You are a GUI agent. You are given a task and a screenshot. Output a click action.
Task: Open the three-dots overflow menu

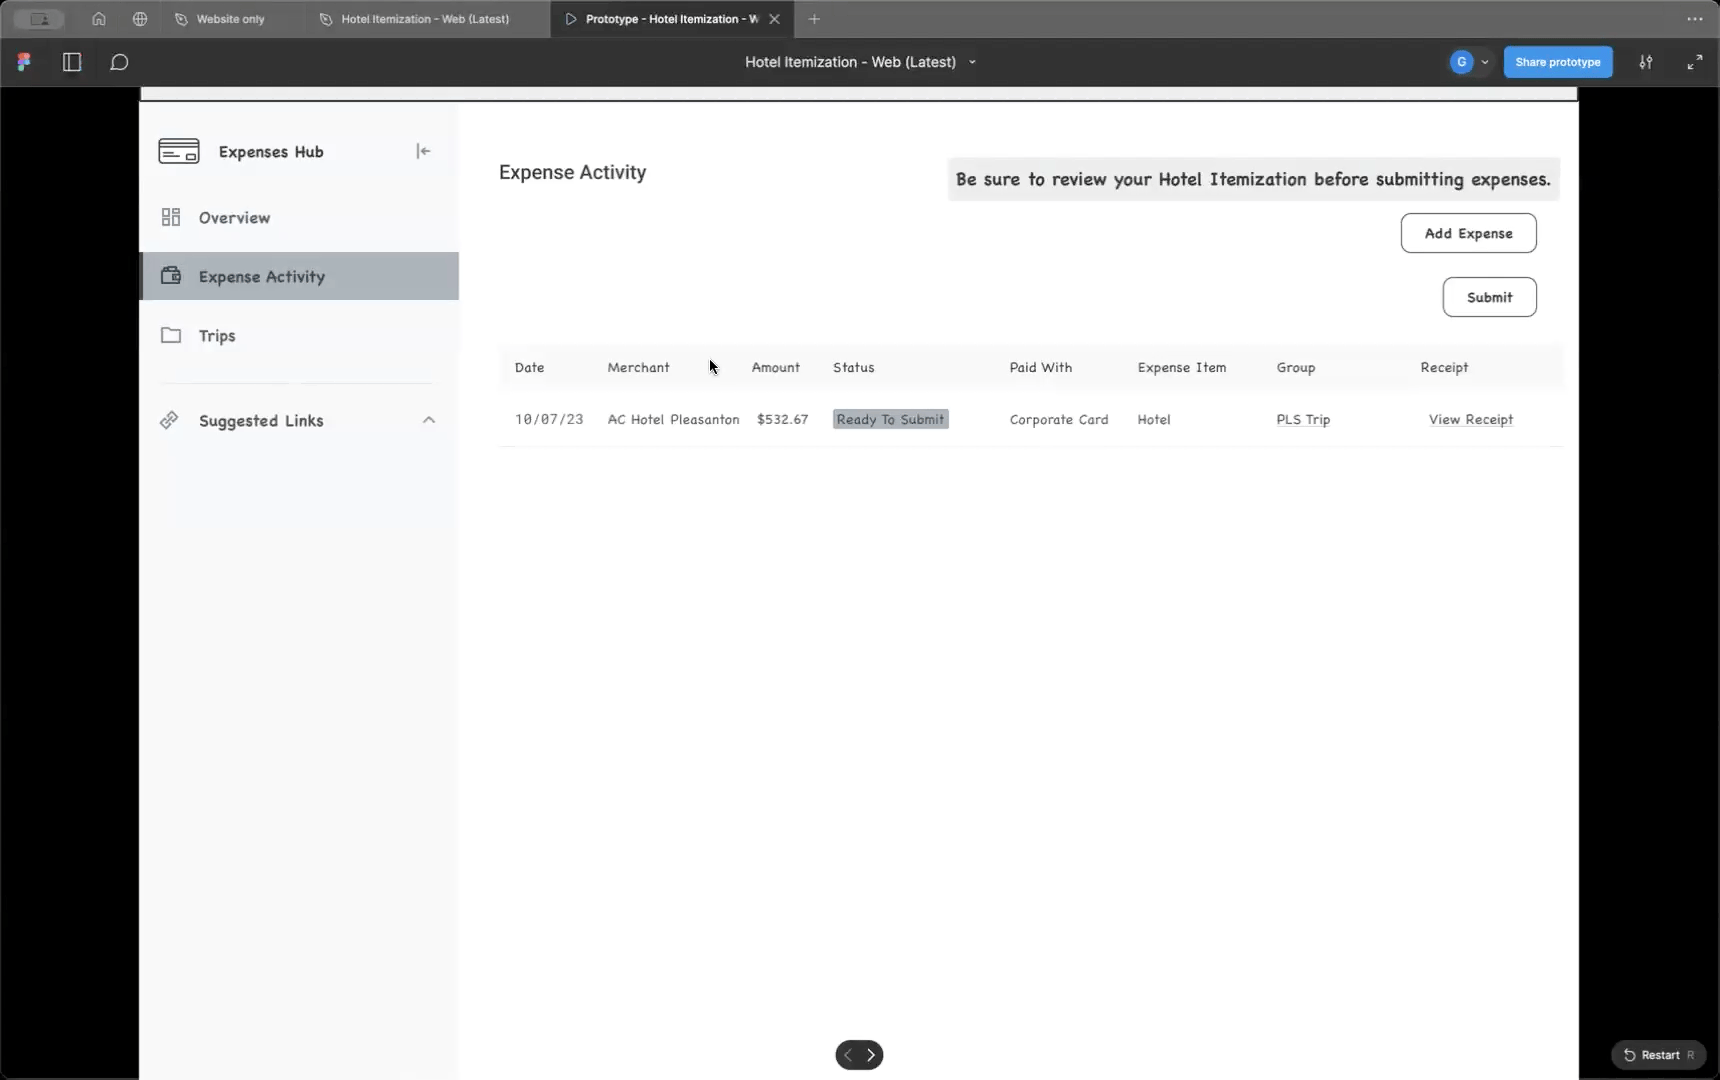(1695, 19)
